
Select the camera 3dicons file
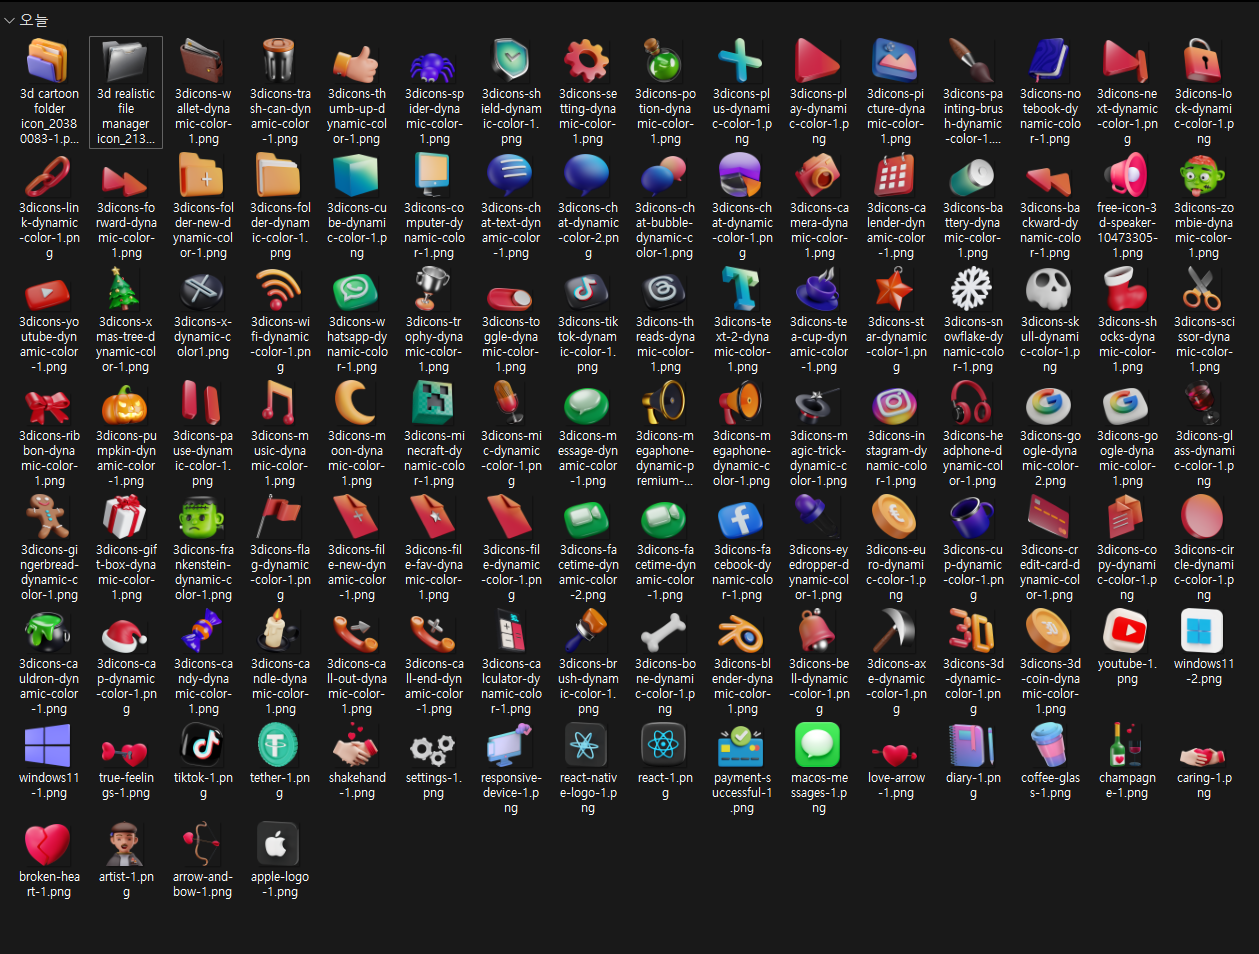point(819,206)
